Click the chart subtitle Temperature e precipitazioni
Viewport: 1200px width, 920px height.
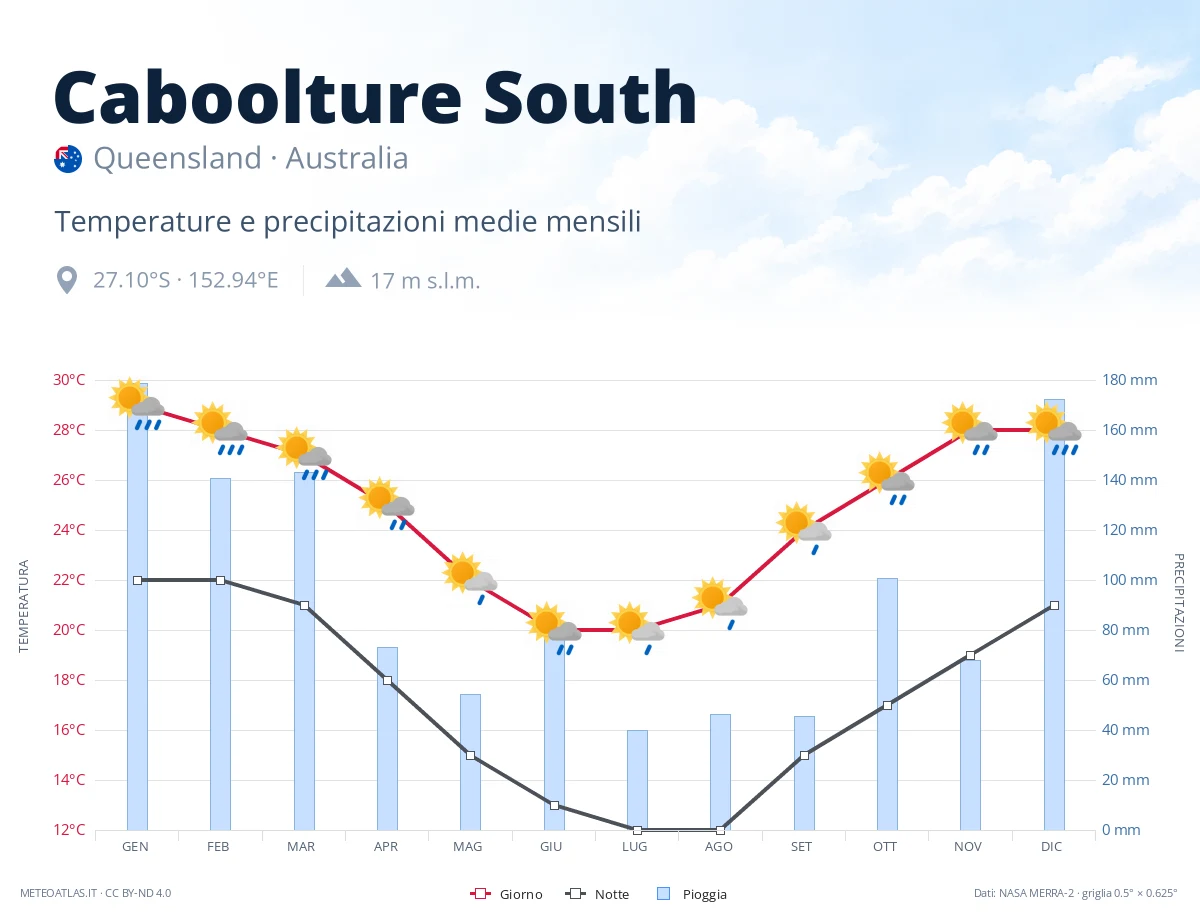coord(348,221)
